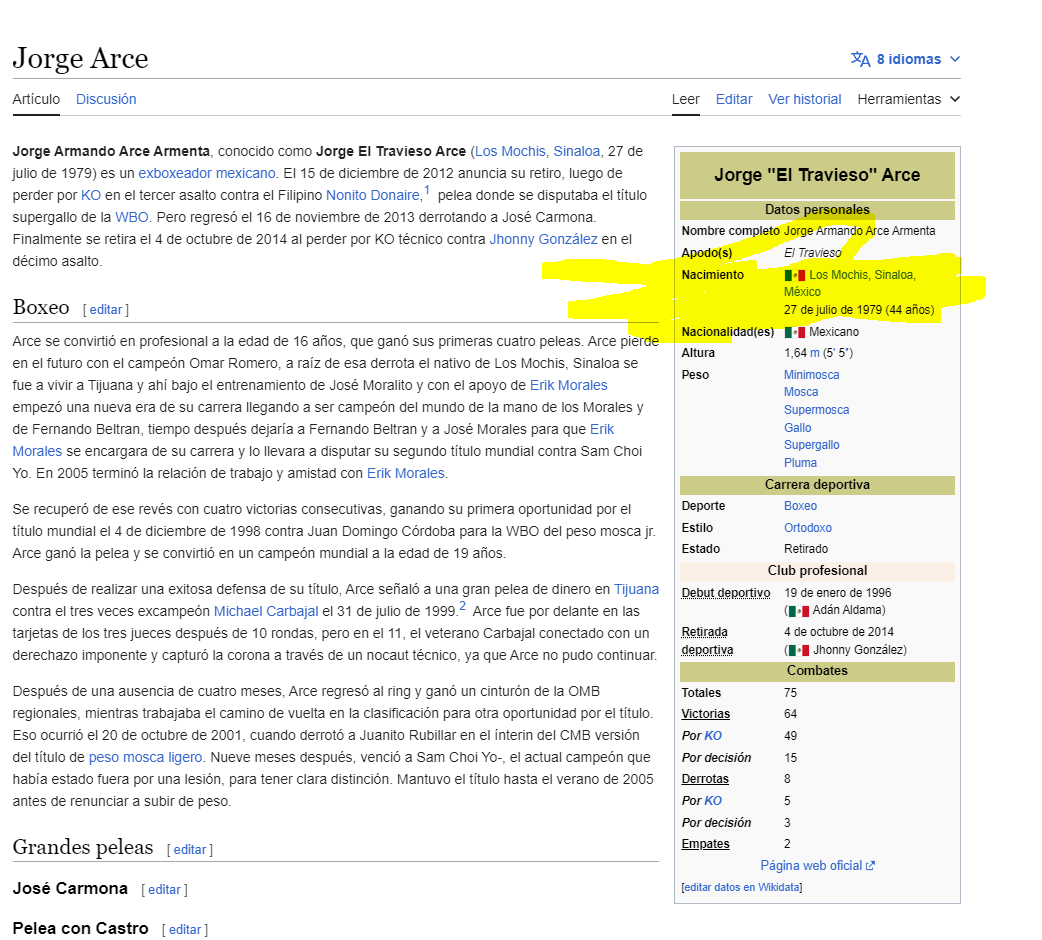Click the Jhonny González link in intro
1042x940 pixels.
(x=544, y=239)
